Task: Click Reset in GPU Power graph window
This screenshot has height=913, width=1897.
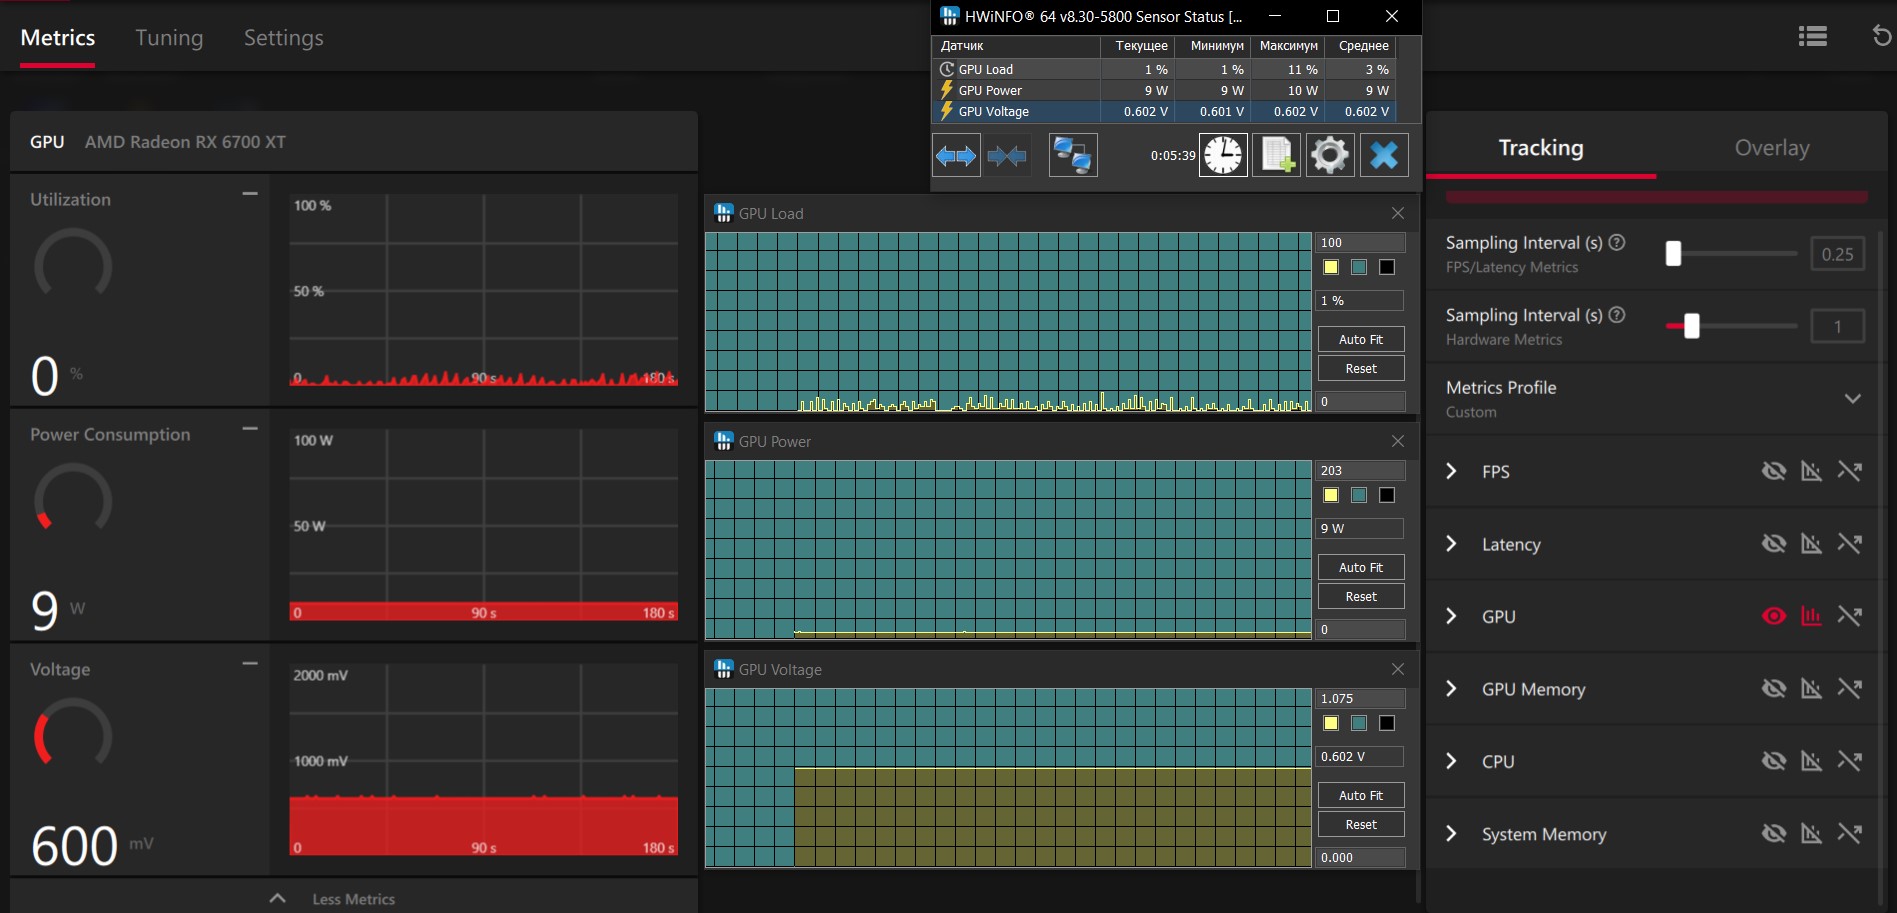Action: click(x=1361, y=597)
